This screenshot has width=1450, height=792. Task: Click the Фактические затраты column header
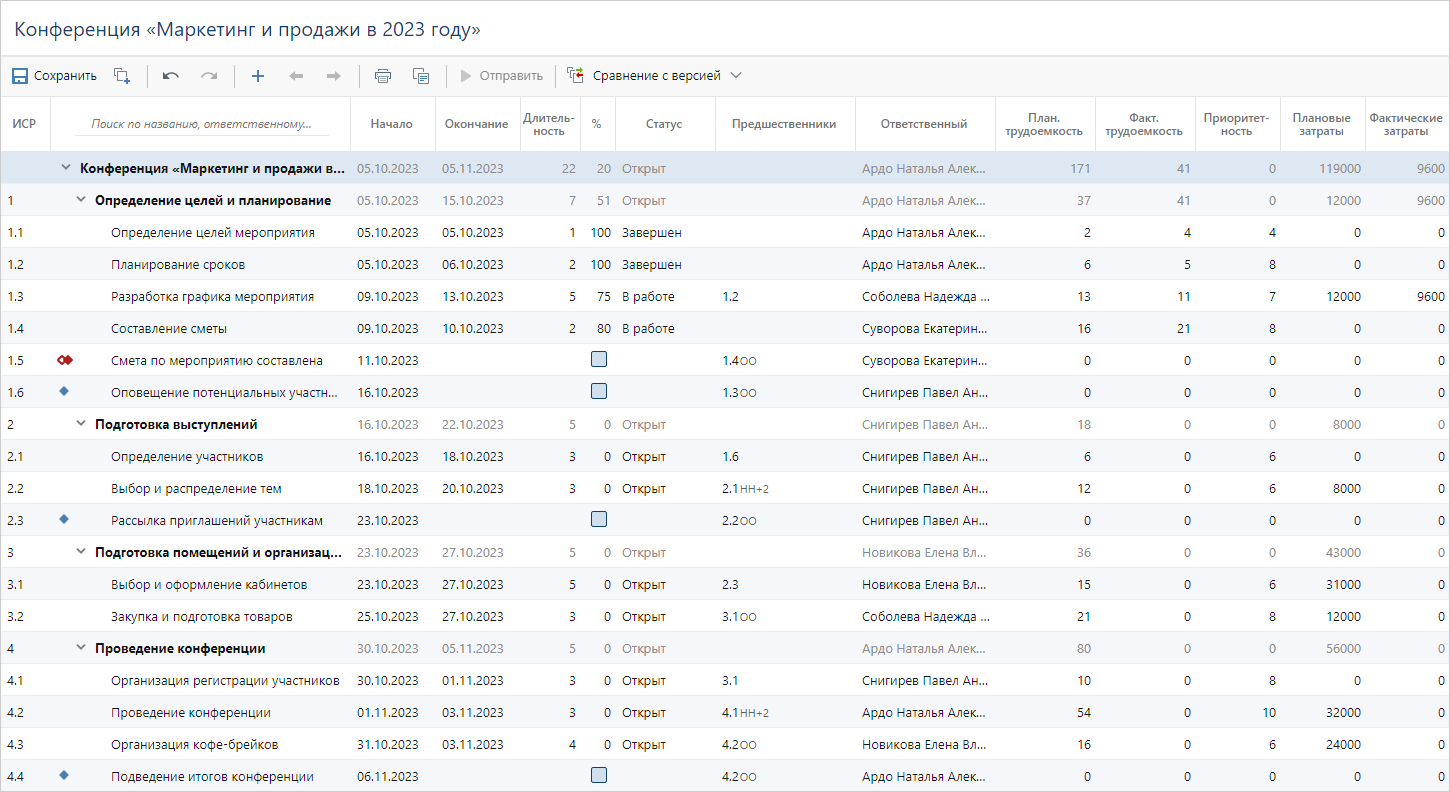[x=1406, y=124]
